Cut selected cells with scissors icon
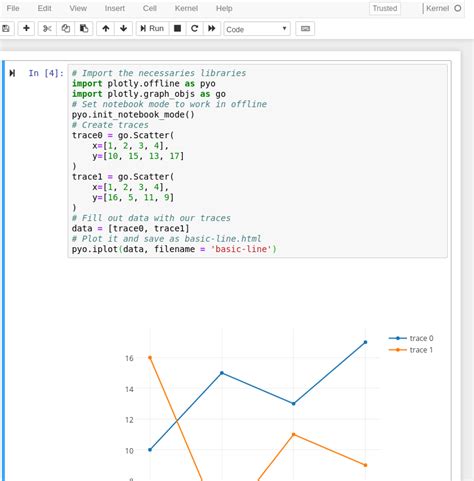This screenshot has height=481, width=474. pos(47,28)
